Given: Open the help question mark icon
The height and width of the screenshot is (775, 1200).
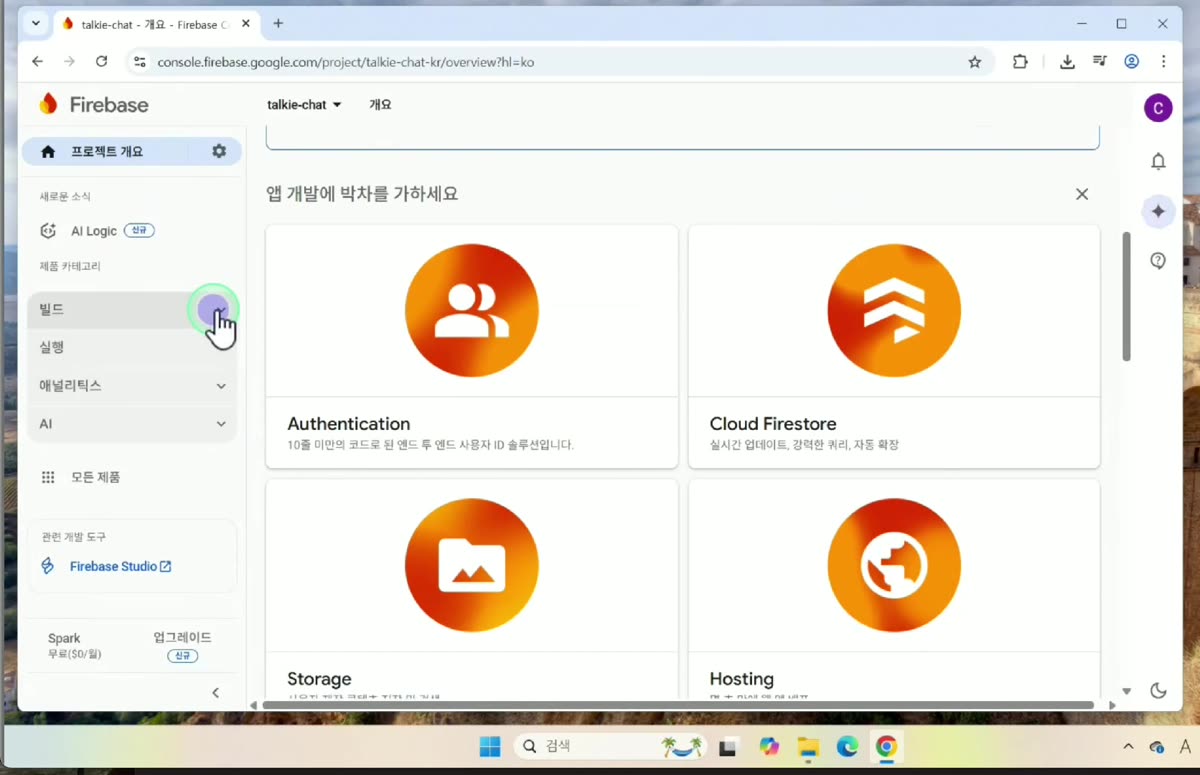Looking at the screenshot, I should [1158, 261].
